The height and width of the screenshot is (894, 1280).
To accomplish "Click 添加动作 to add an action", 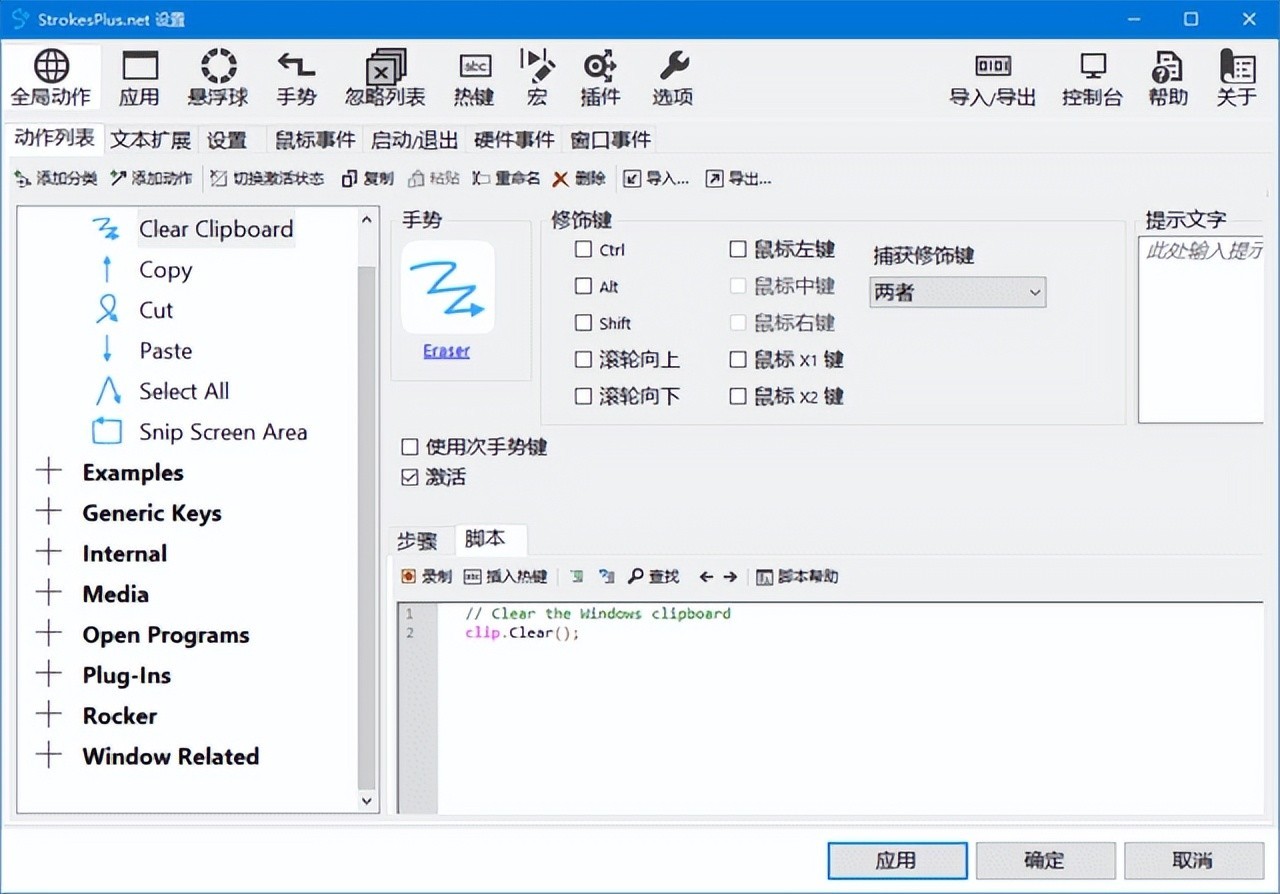I will (x=151, y=179).
